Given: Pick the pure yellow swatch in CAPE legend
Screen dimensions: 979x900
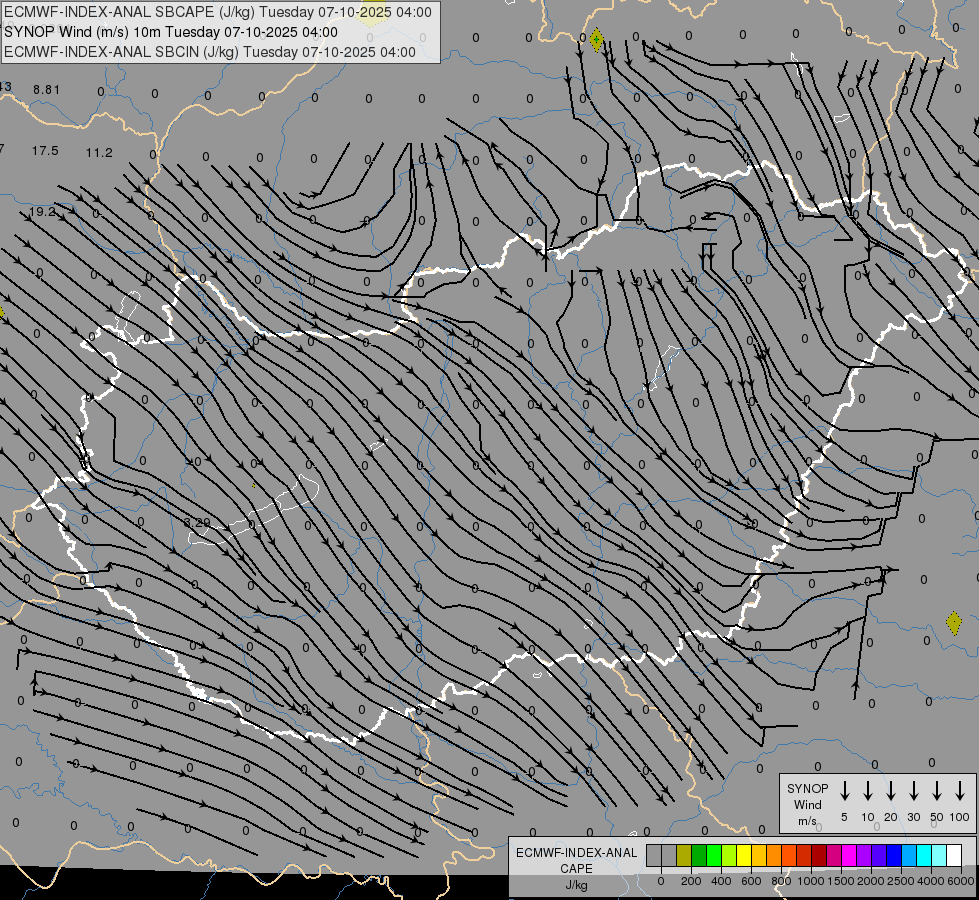Looking at the screenshot, I should click(x=744, y=856).
